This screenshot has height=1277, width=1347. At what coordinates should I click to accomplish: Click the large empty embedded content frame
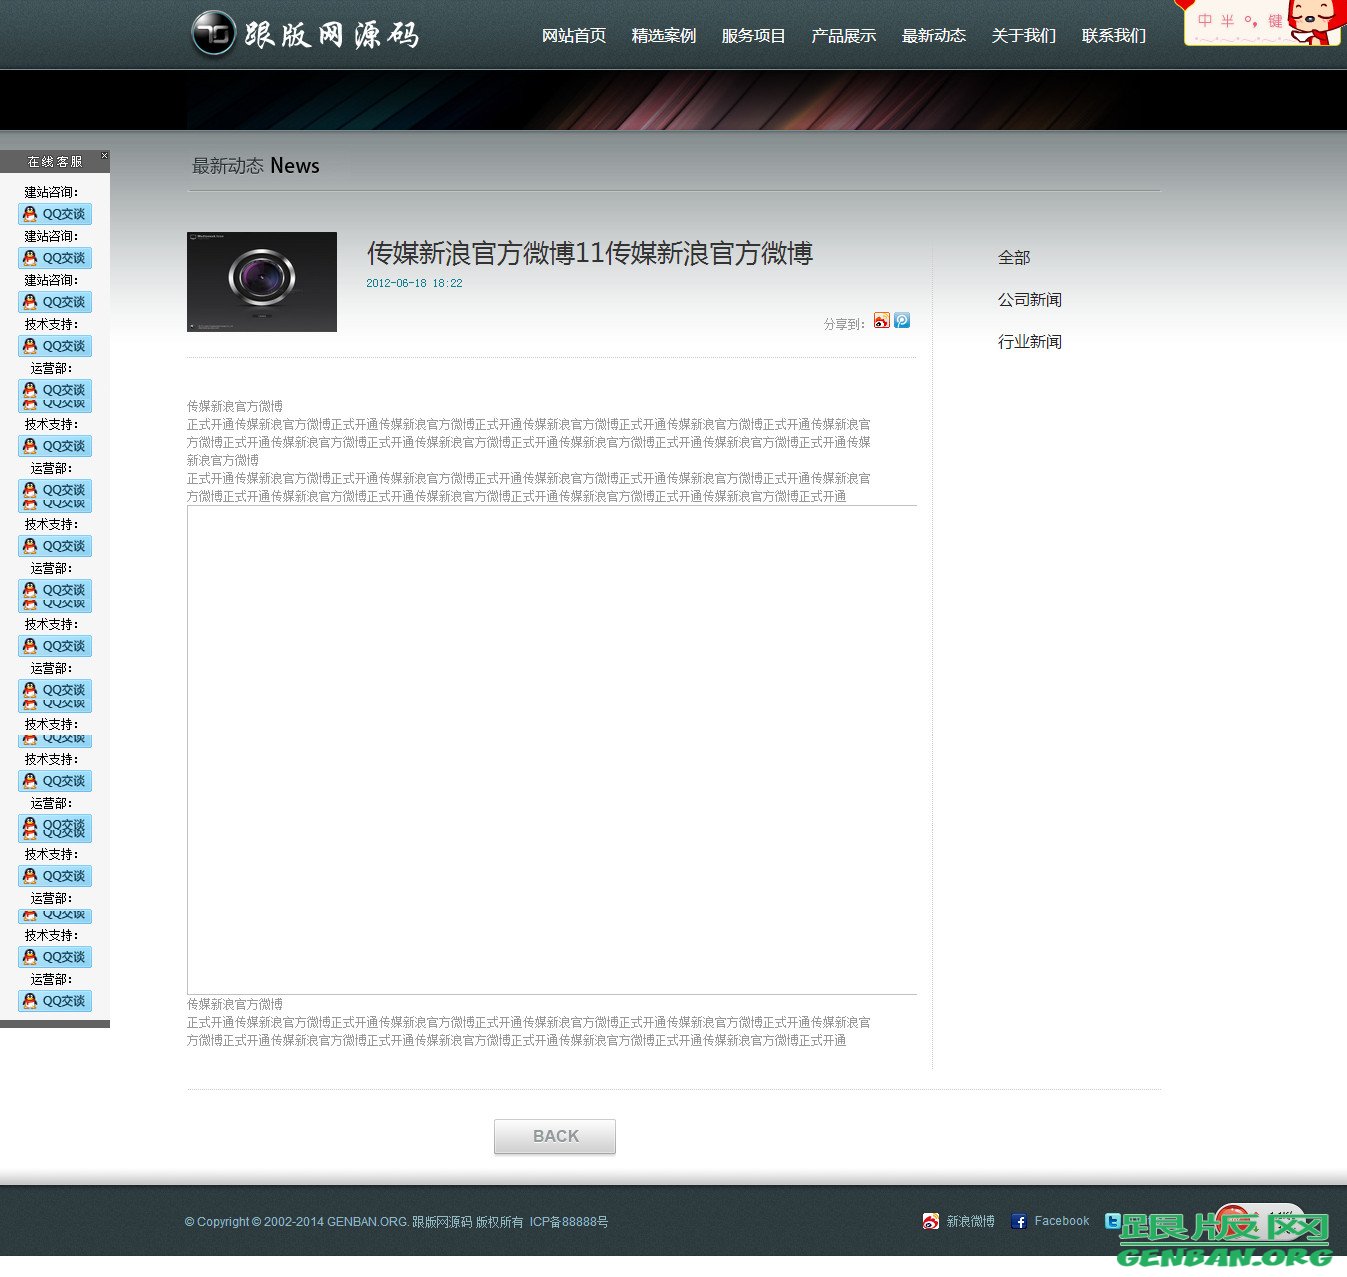[x=552, y=750]
